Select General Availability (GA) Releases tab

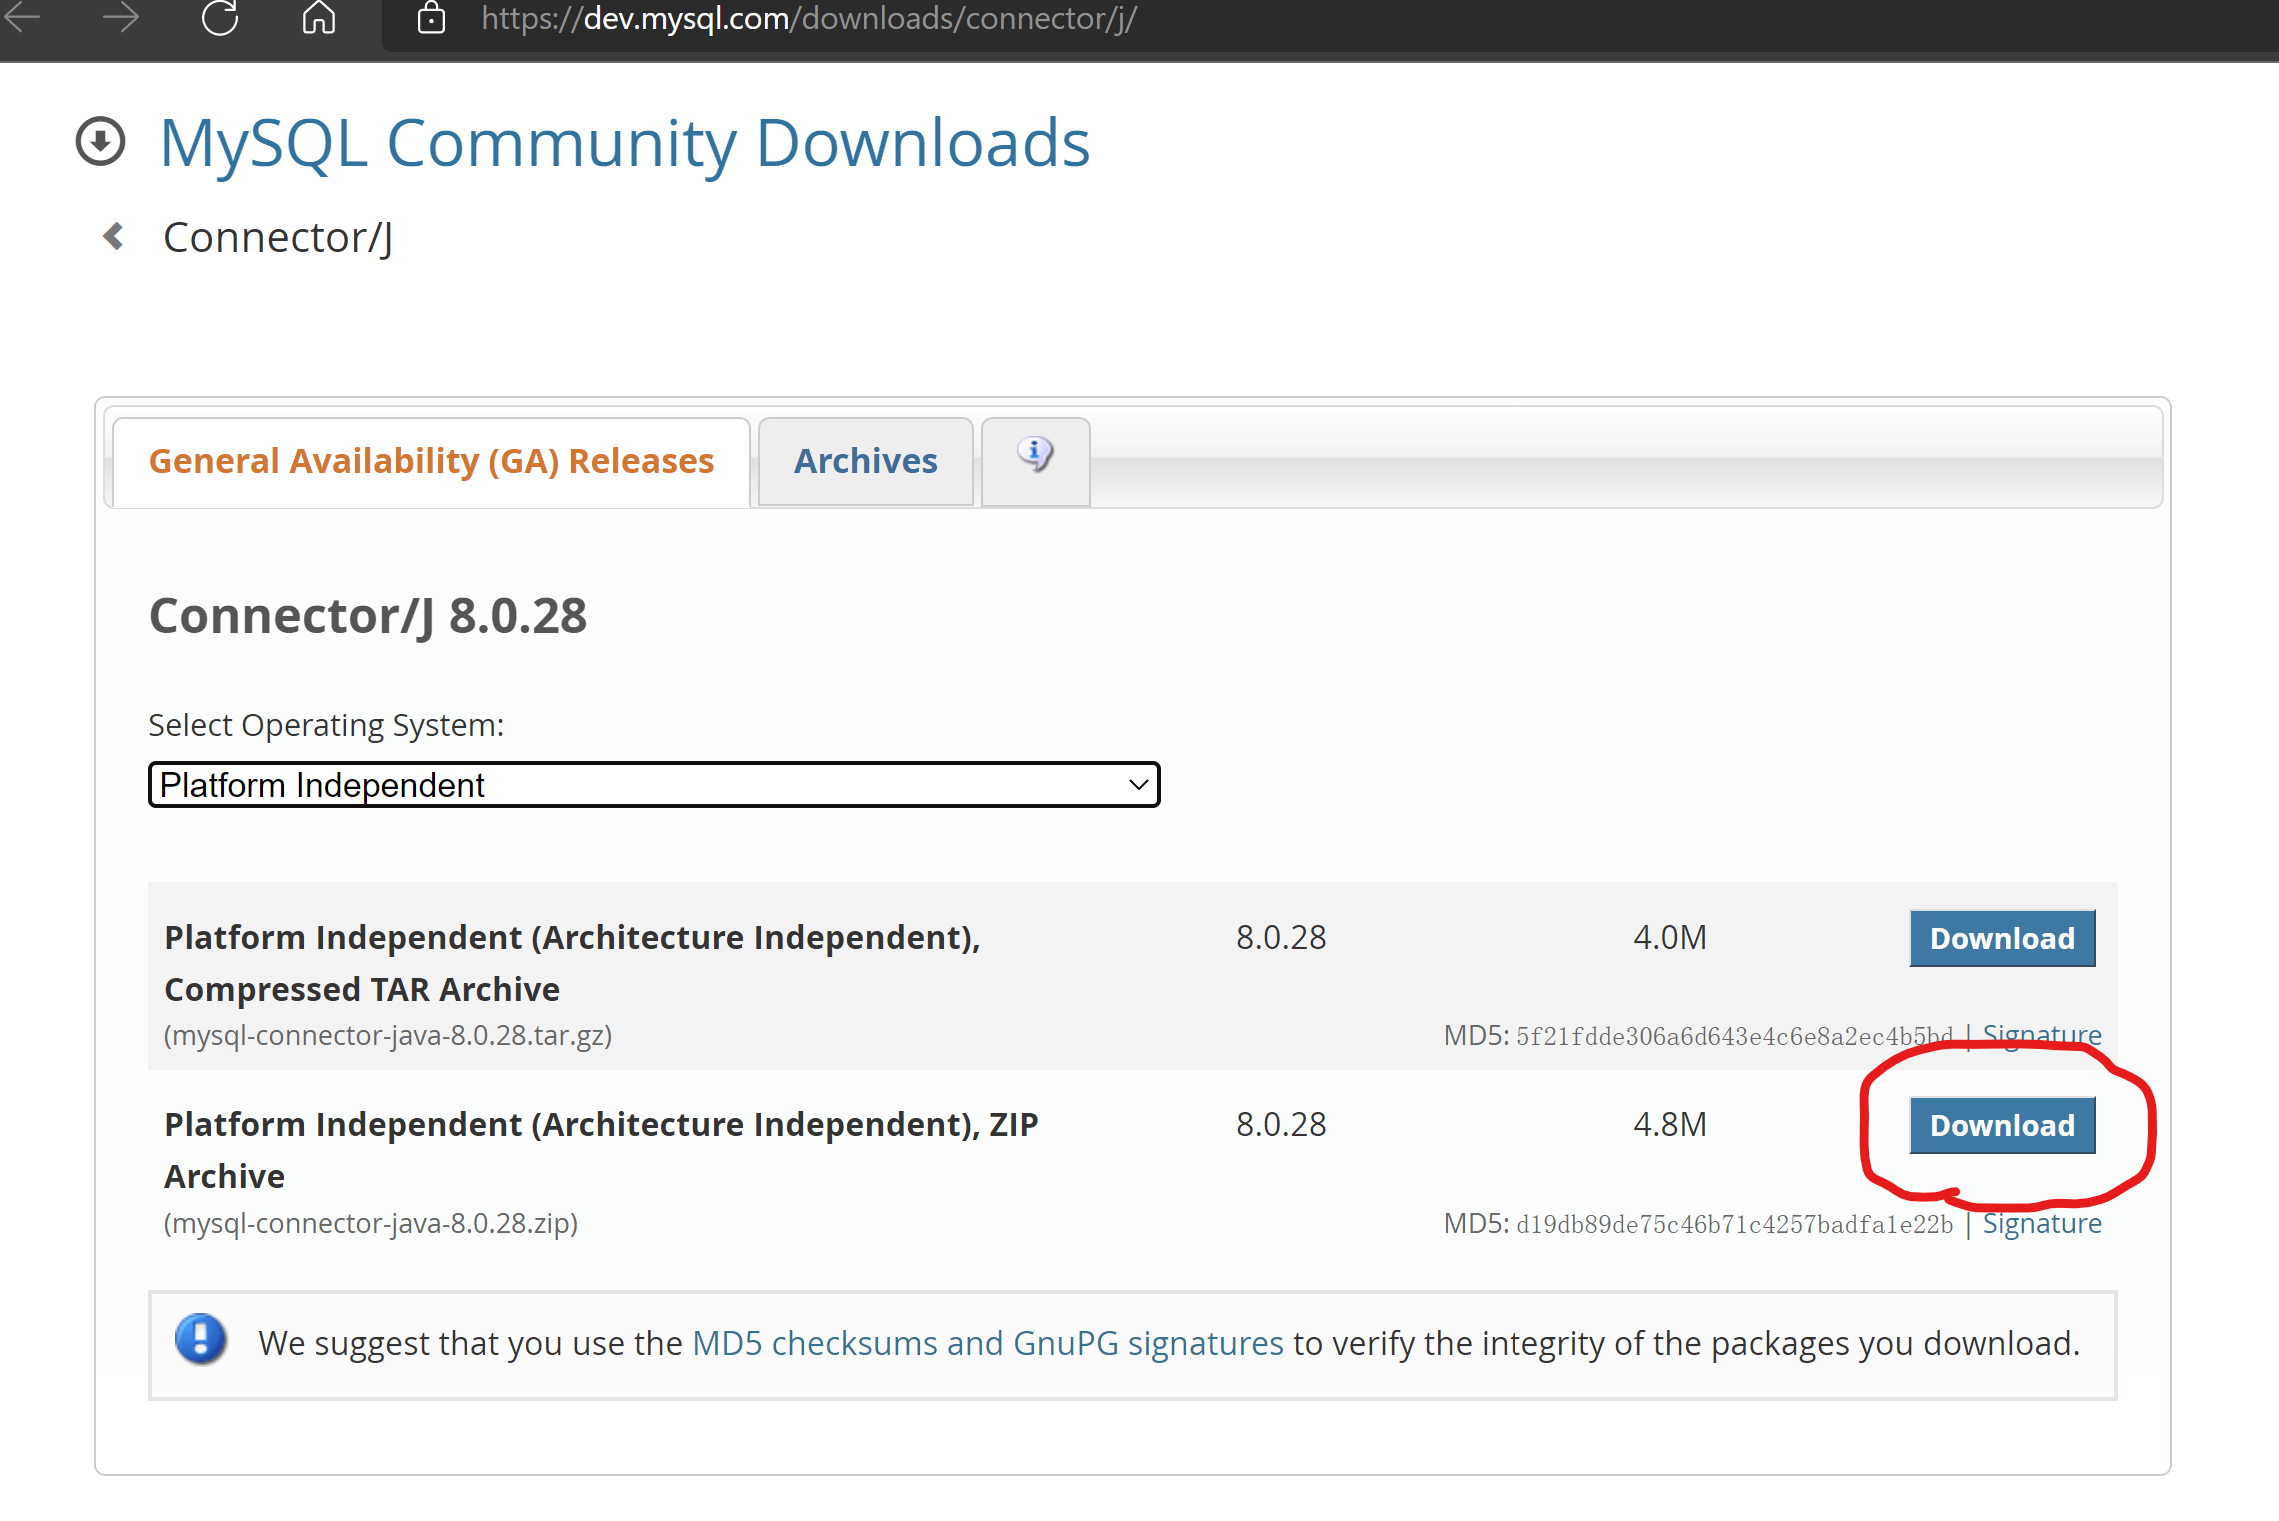(x=431, y=461)
